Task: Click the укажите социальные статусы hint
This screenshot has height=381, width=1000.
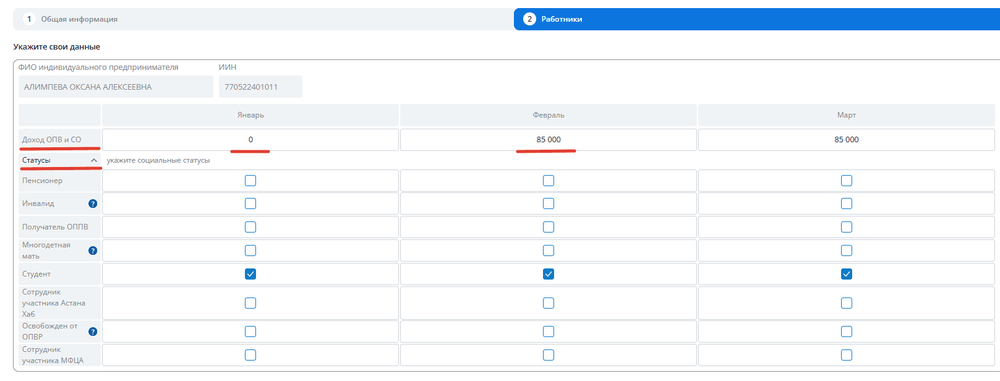Action: coord(158,160)
